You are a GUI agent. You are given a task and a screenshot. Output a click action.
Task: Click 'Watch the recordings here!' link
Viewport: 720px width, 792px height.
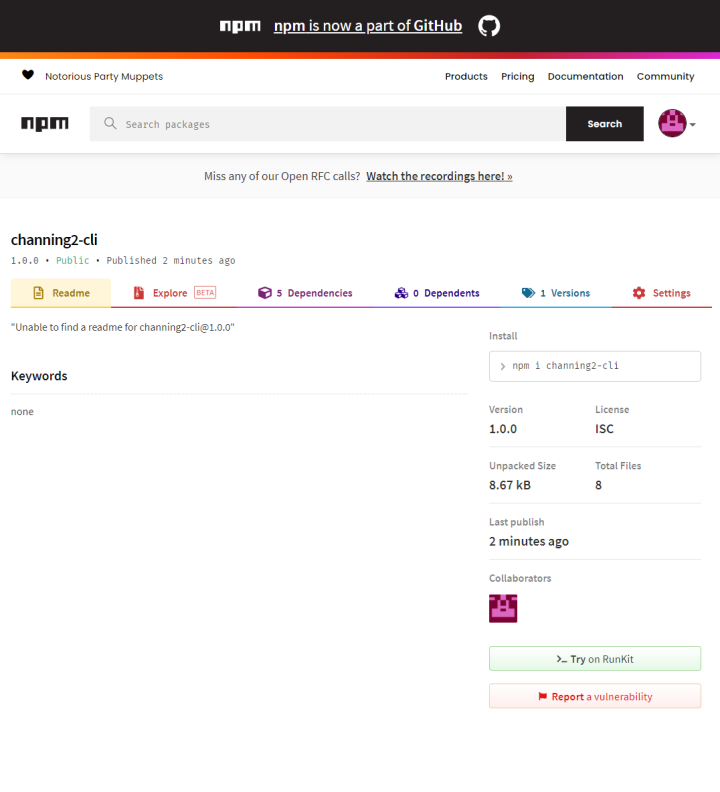(x=439, y=176)
